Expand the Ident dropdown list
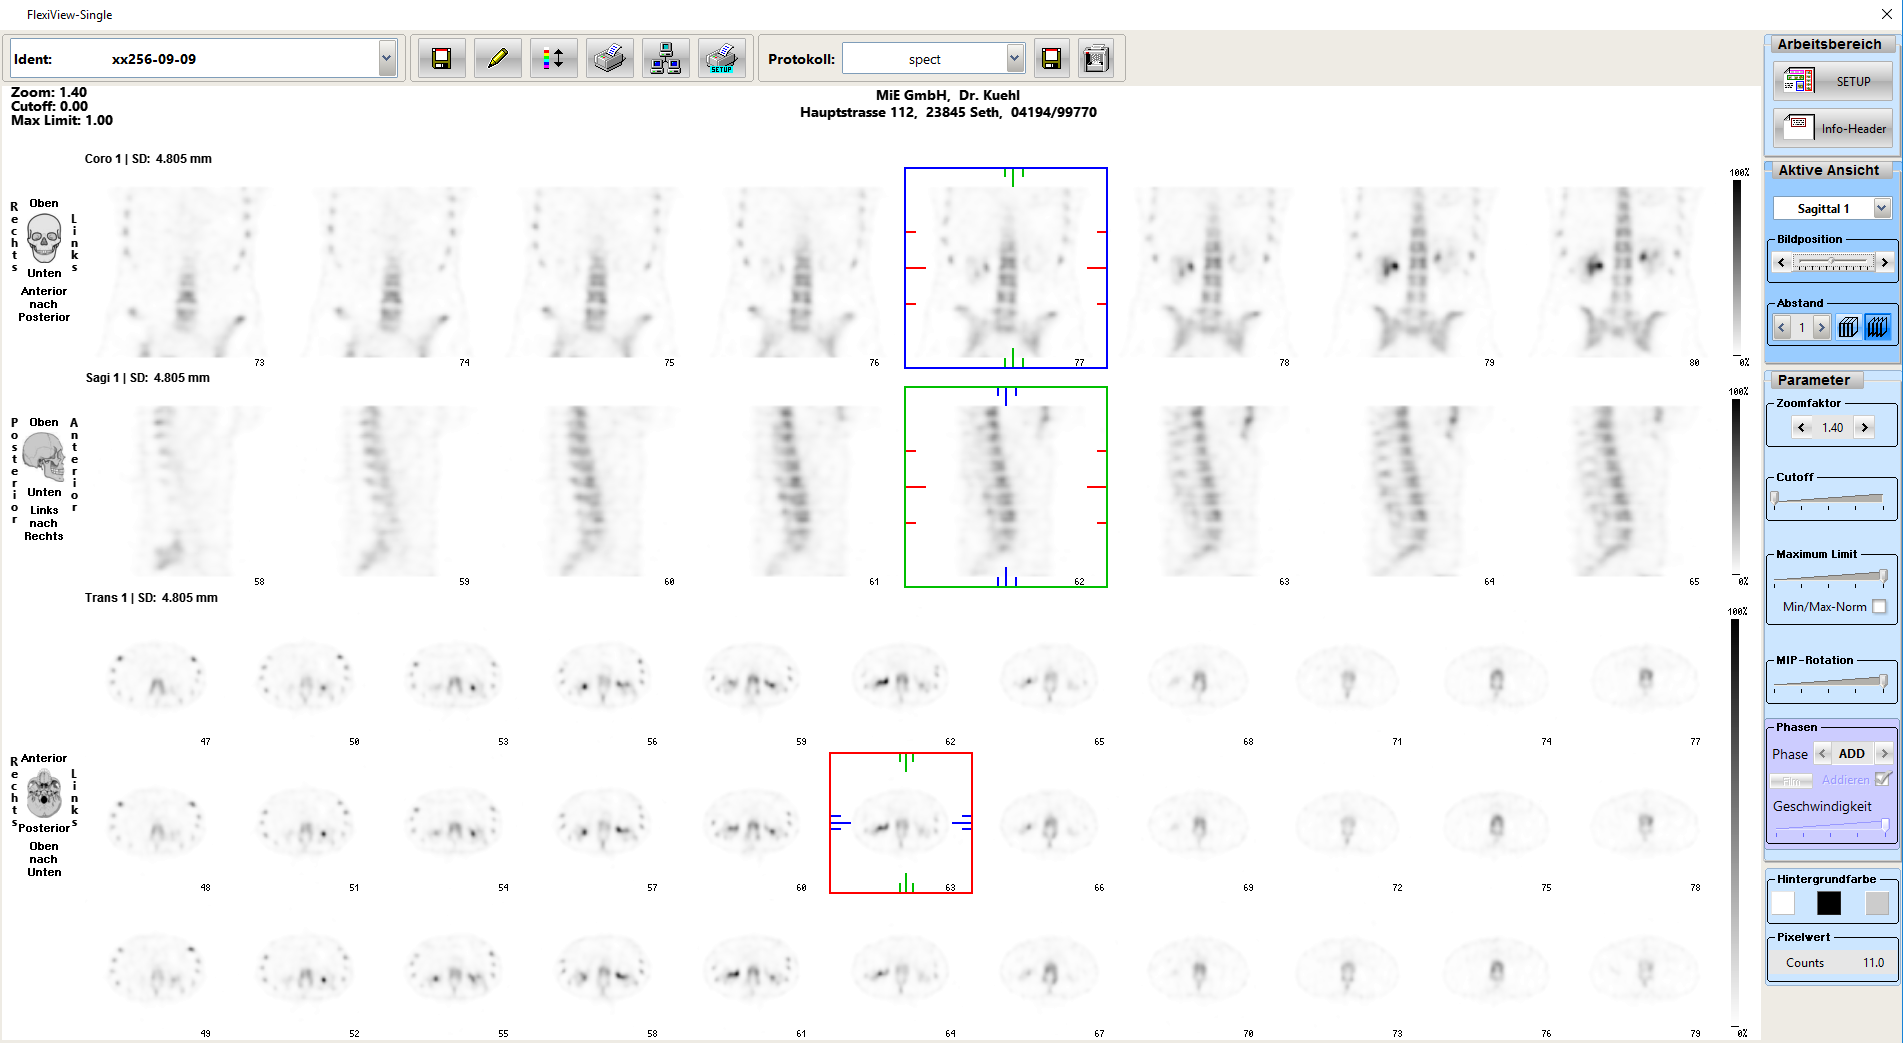 click(x=386, y=59)
